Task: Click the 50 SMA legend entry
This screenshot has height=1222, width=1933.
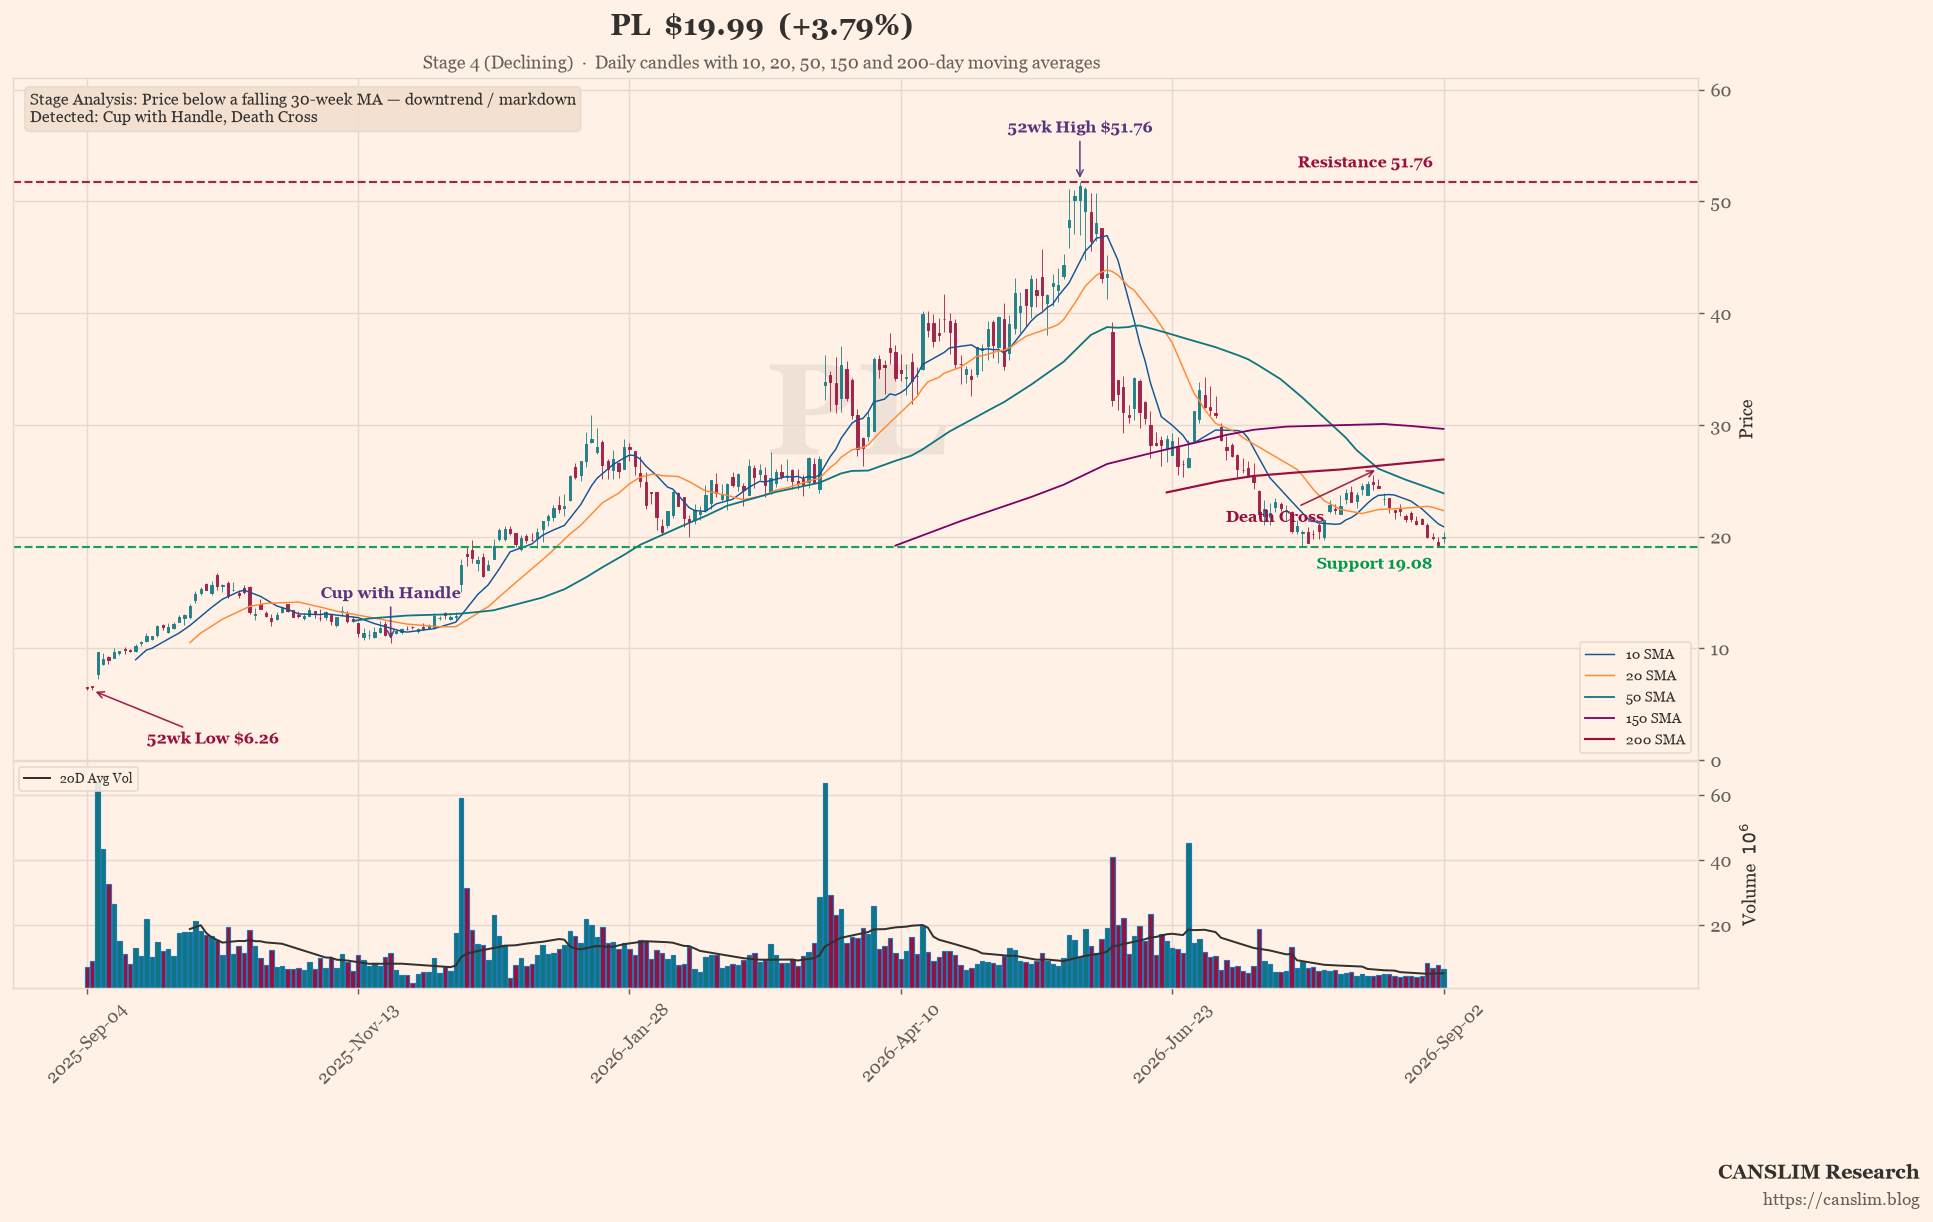Action: click(x=1636, y=698)
